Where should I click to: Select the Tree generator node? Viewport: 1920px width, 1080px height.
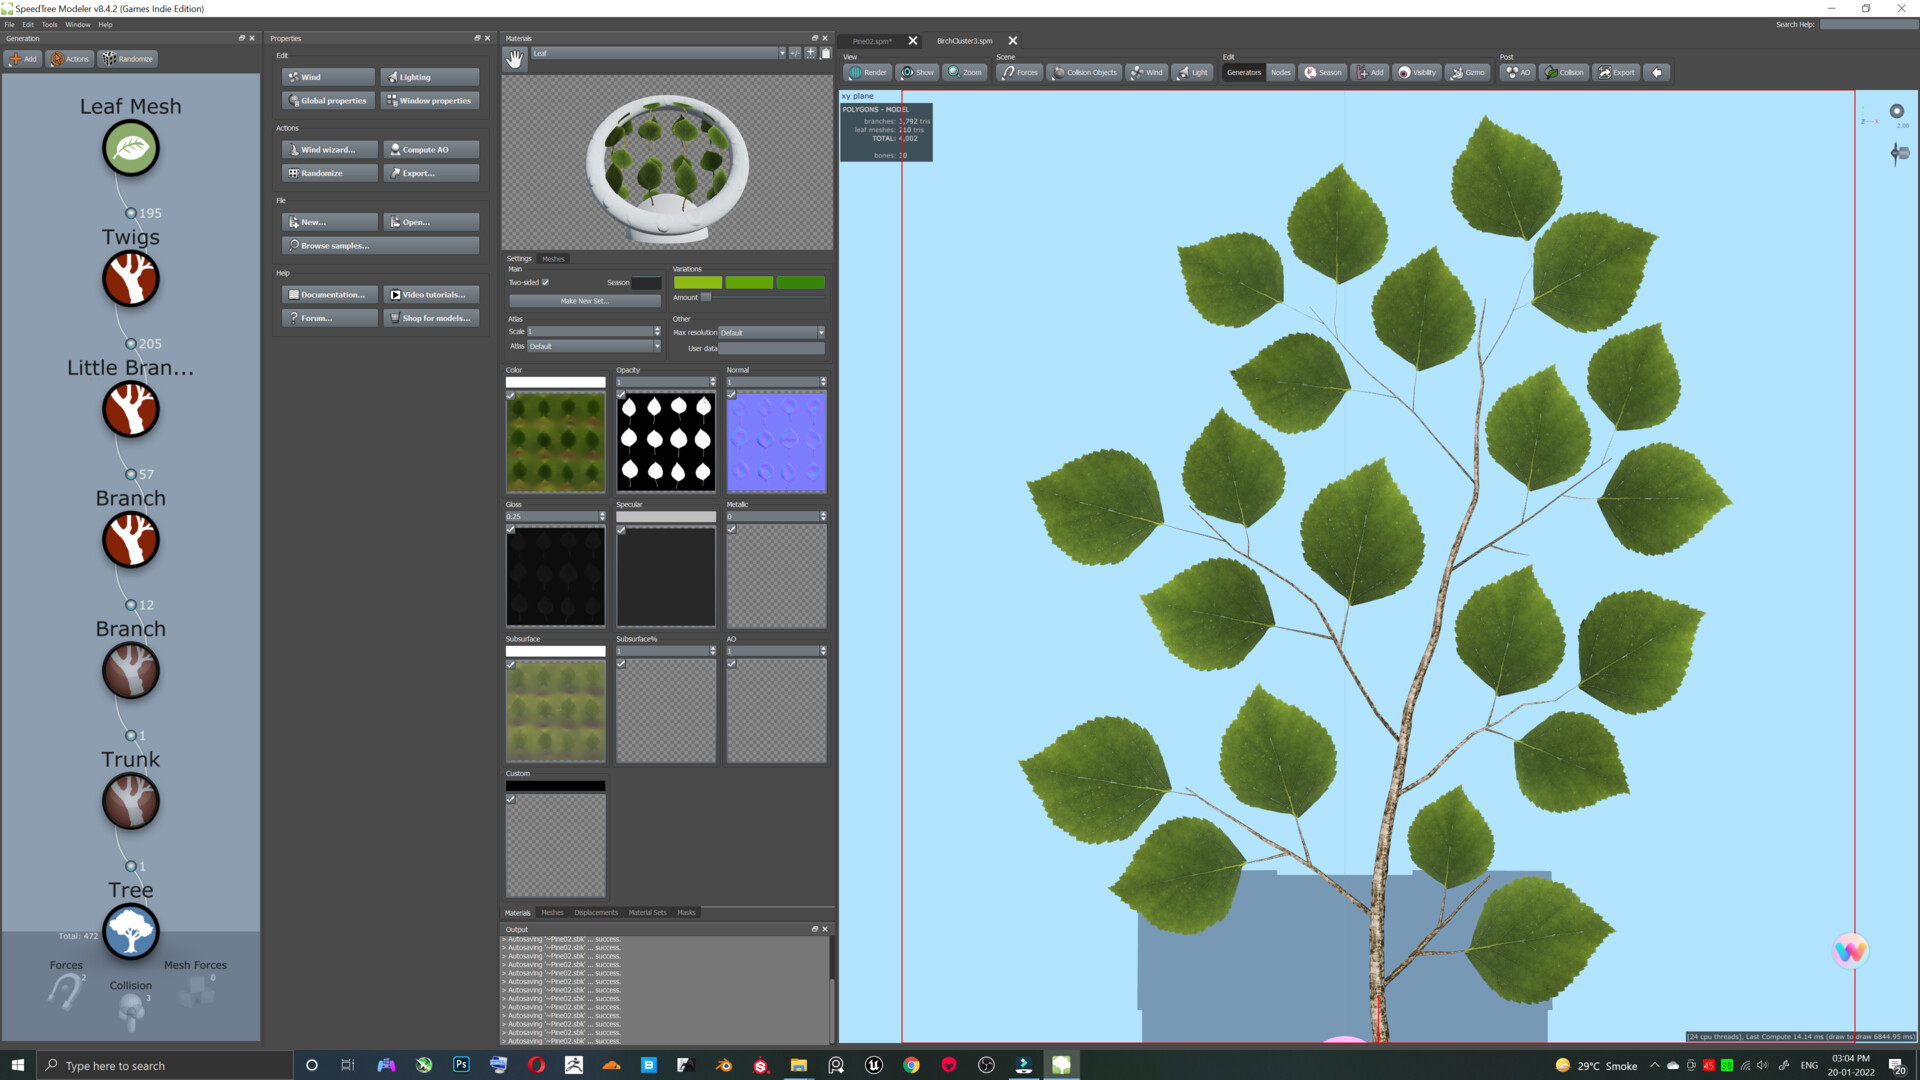pos(131,931)
